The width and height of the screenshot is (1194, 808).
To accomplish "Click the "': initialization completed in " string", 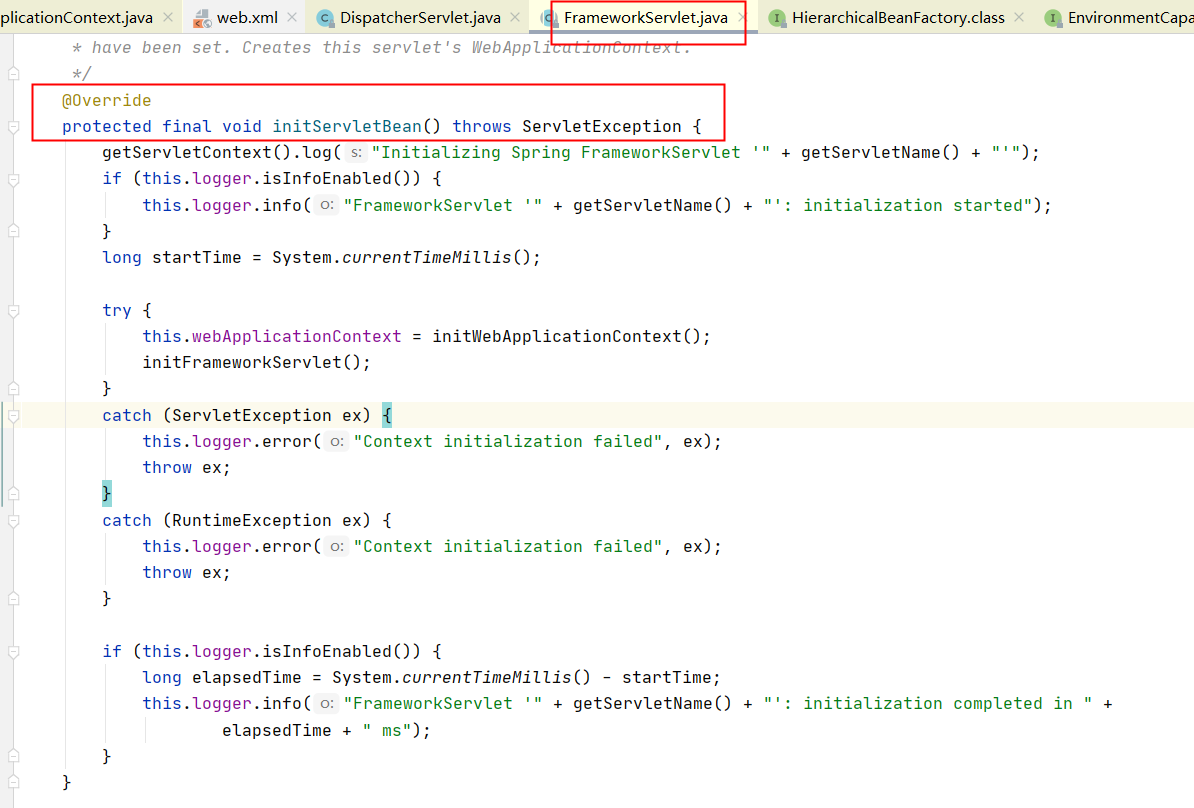I will (928, 704).
